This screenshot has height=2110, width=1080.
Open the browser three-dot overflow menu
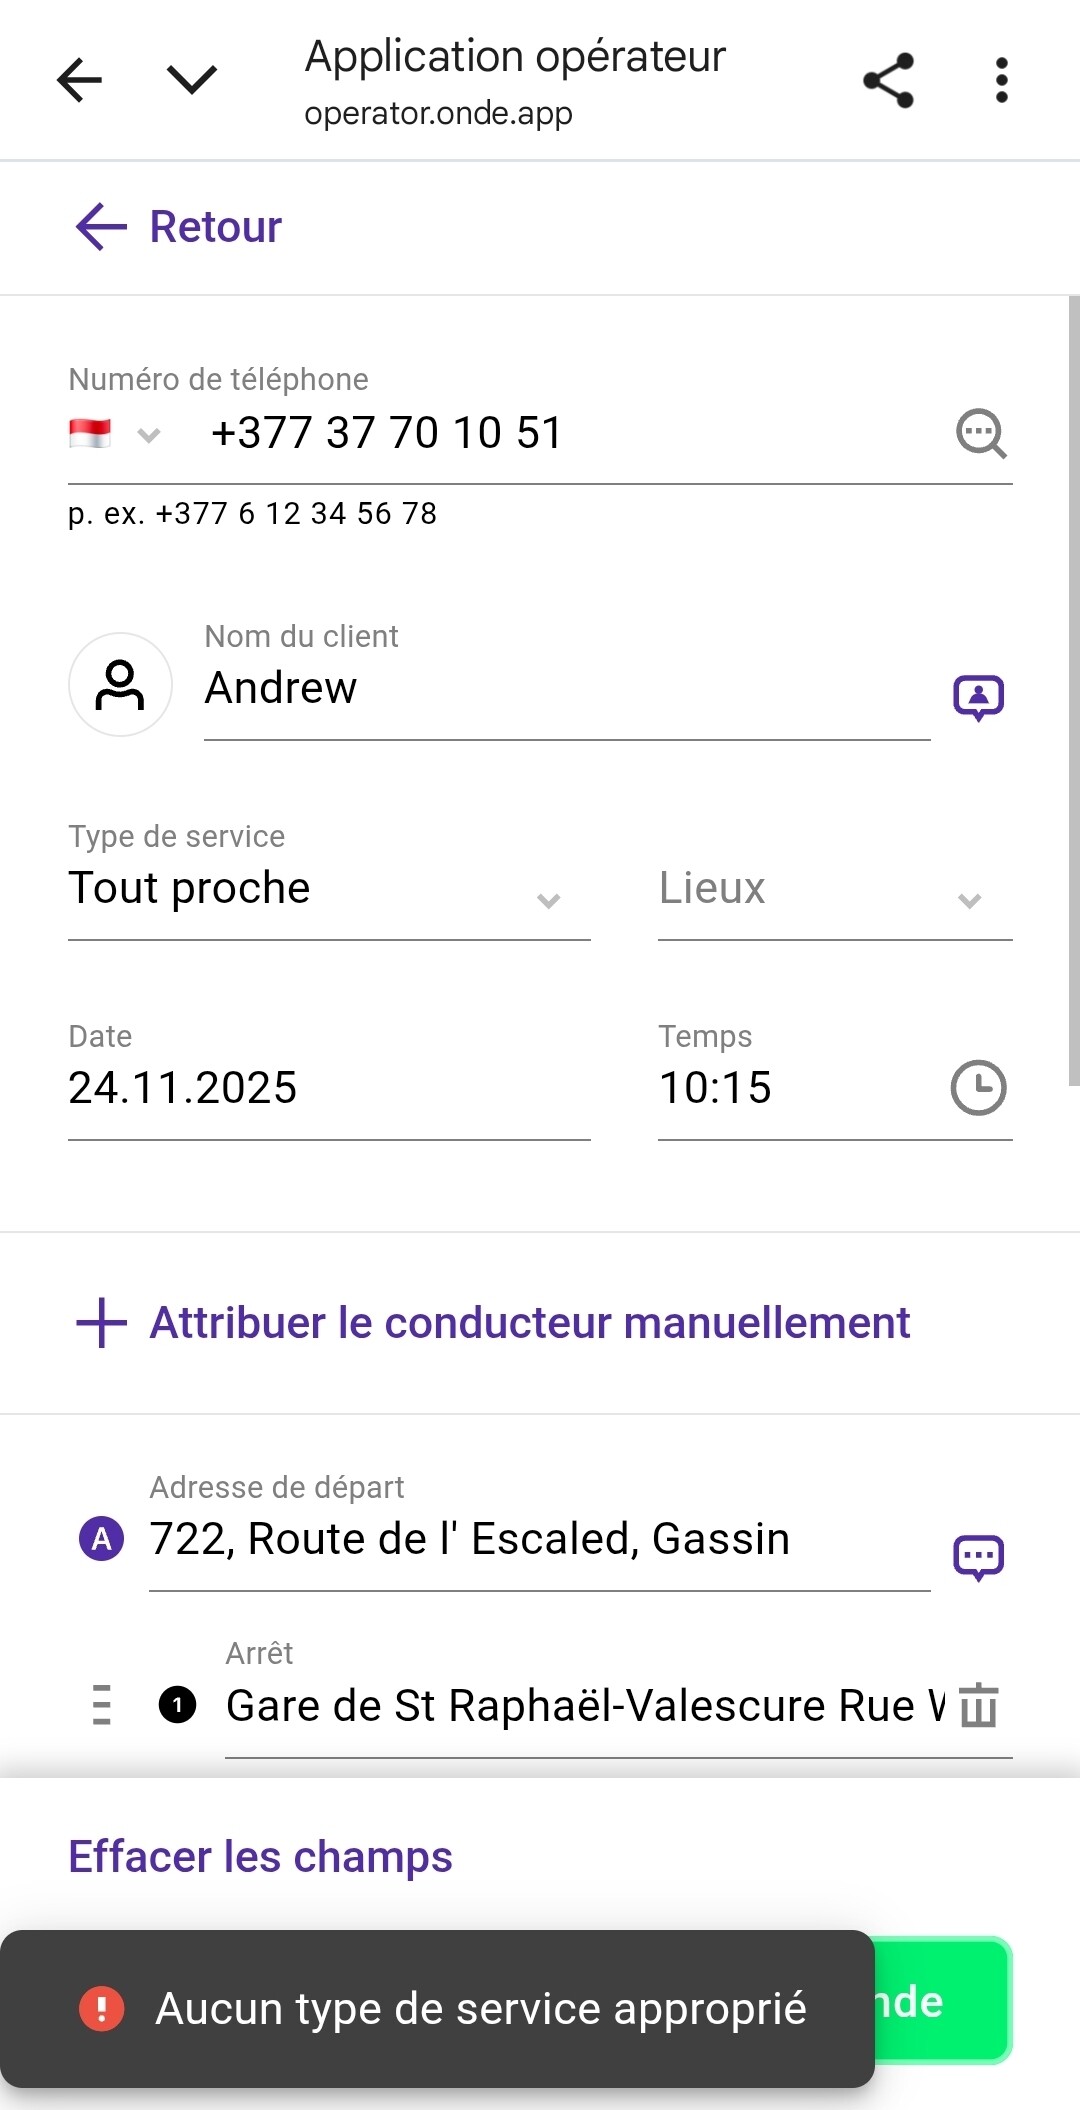pyautogui.click(x=1001, y=80)
